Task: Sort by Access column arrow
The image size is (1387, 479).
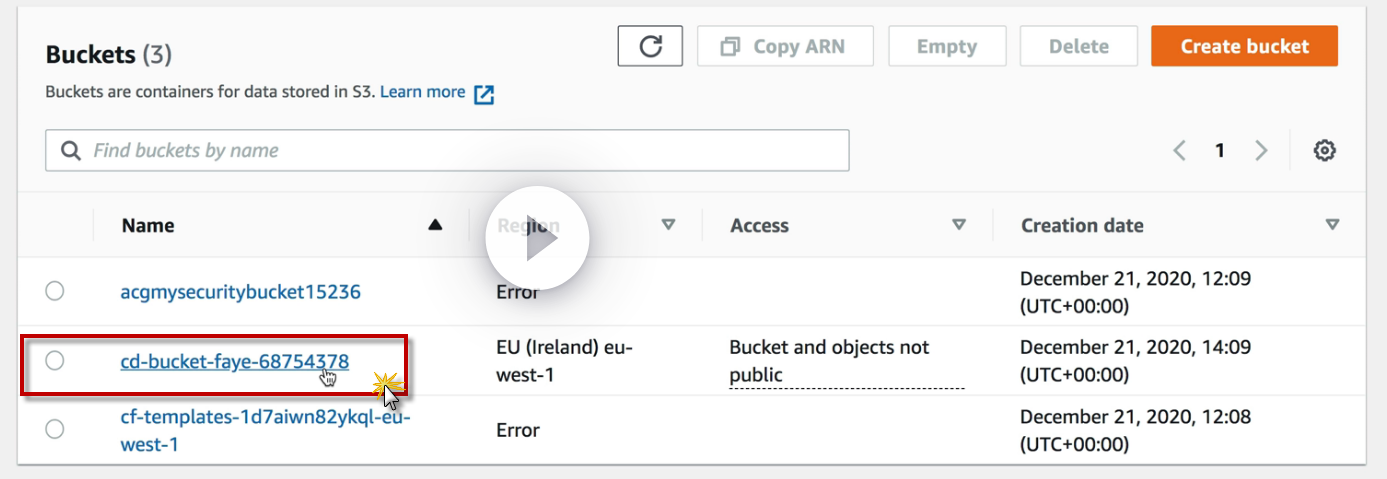Action: click(x=959, y=225)
